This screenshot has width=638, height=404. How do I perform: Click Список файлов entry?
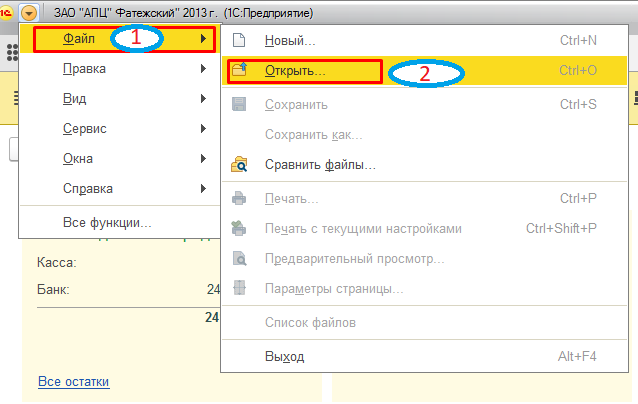click(424, 323)
